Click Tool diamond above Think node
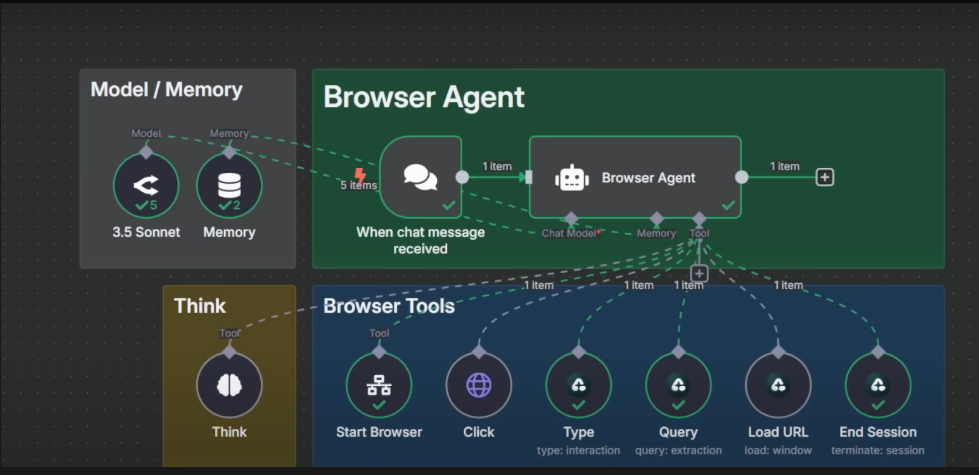This screenshot has height=475, width=979. click(229, 351)
